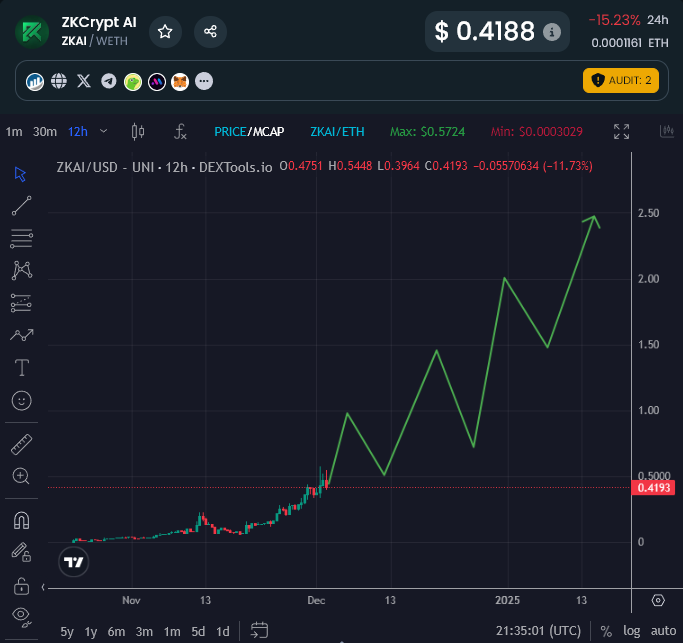Select the pattern drawing tool
683x643 pixels.
(x=22, y=271)
